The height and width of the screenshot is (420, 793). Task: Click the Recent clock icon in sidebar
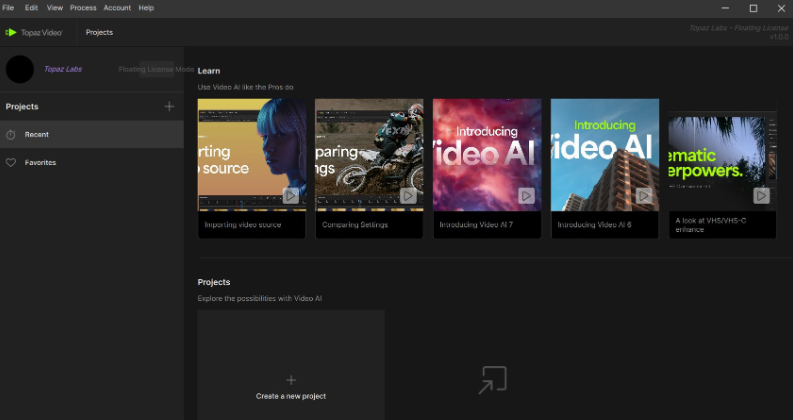pos(11,135)
